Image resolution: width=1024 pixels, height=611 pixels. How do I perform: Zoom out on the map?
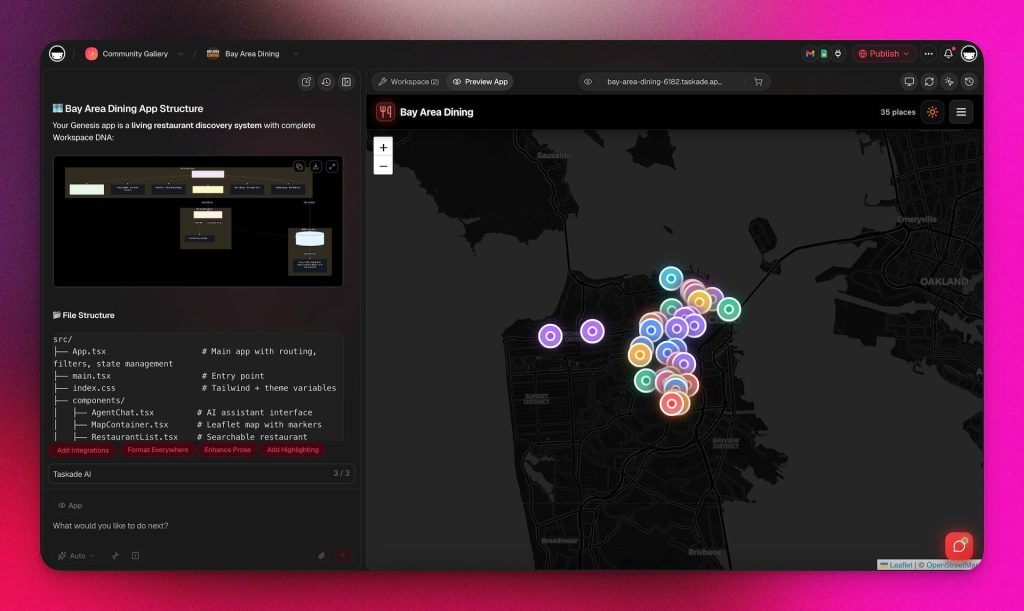click(x=383, y=166)
